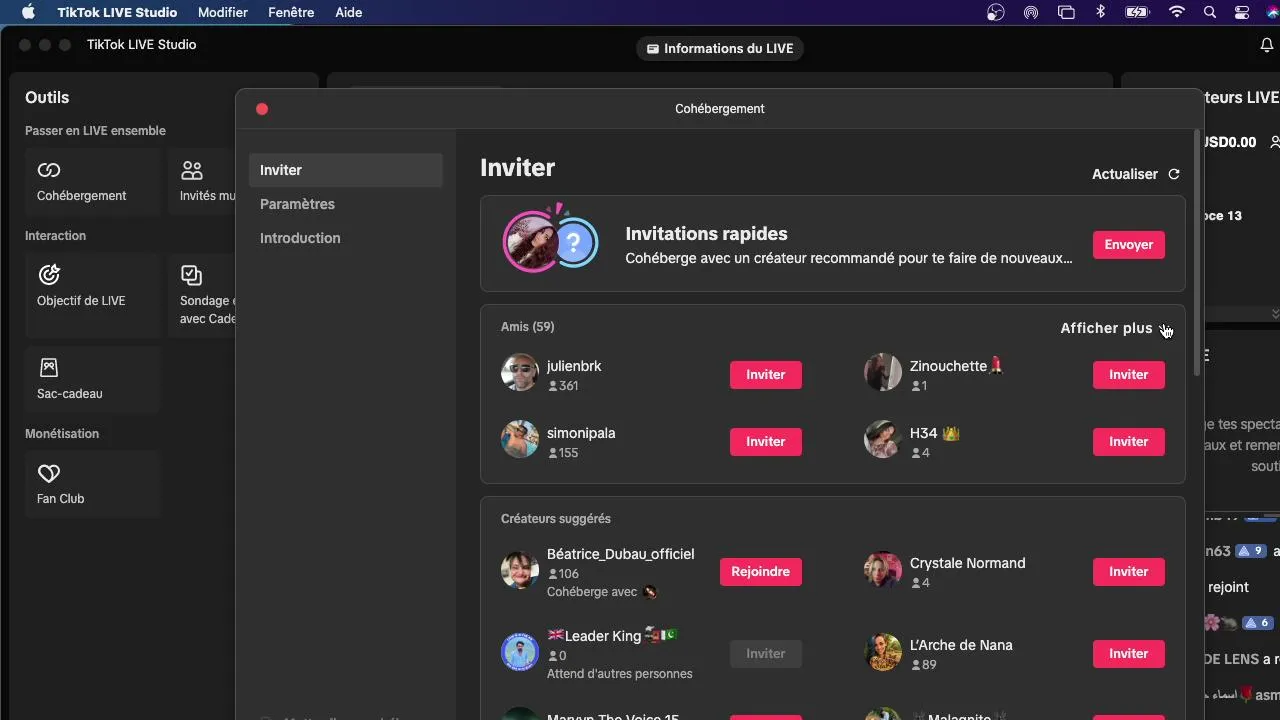Click julienbrk's profile avatar

click(520, 372)
